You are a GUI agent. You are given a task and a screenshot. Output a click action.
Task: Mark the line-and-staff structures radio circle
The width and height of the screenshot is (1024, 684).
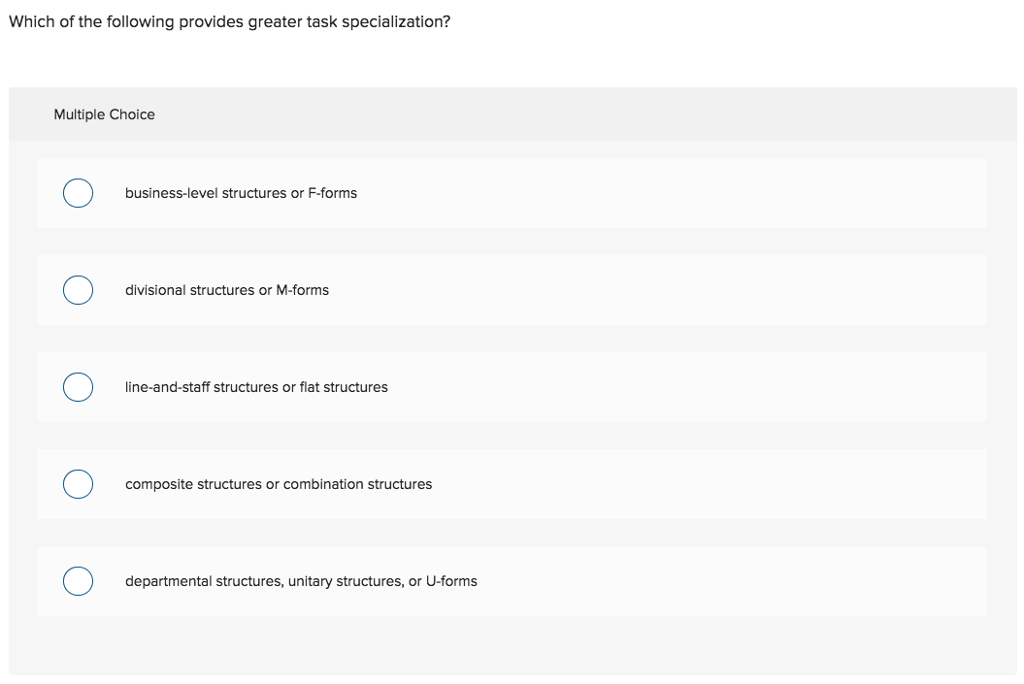pos(78,387)
